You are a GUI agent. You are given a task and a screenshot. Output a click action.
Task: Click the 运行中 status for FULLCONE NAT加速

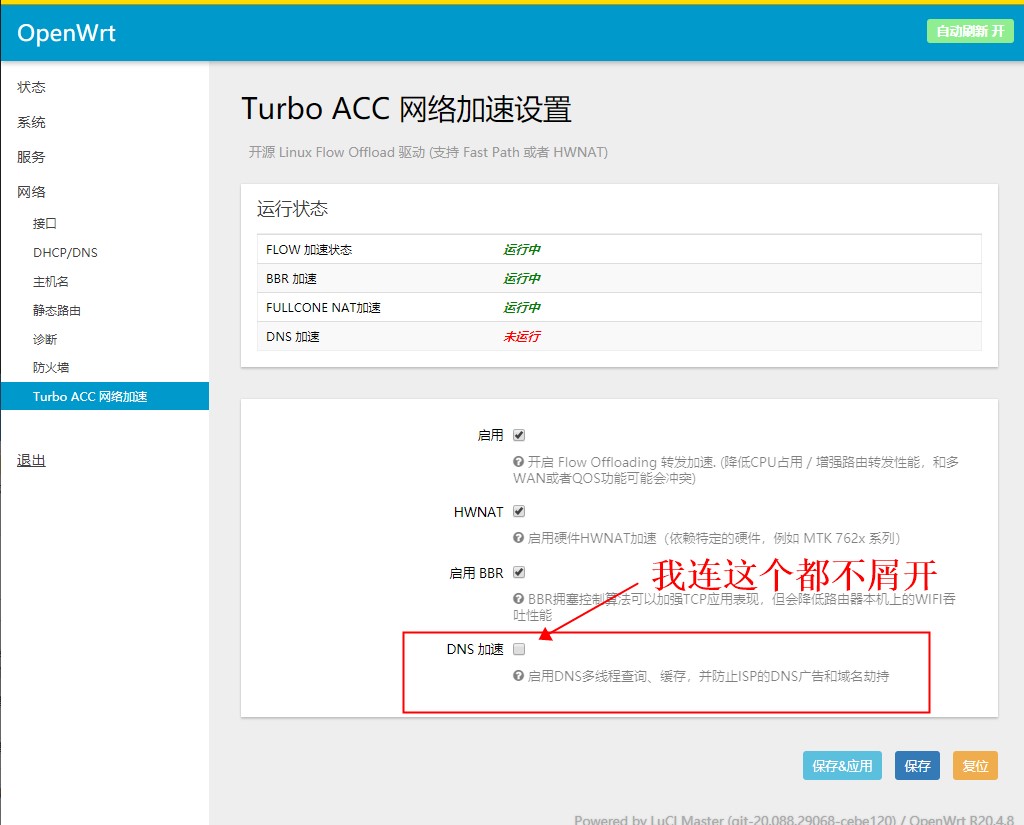point(521,308)
